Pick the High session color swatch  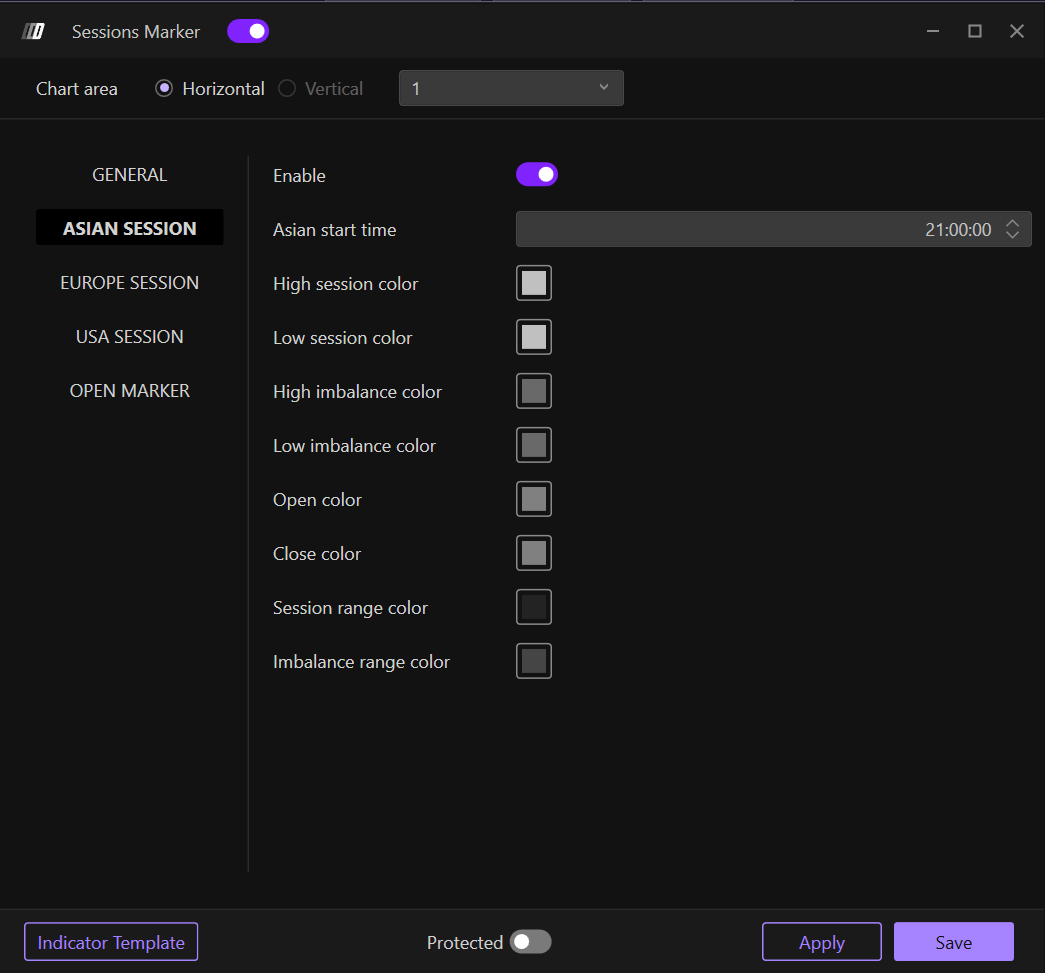coord(534,283)
